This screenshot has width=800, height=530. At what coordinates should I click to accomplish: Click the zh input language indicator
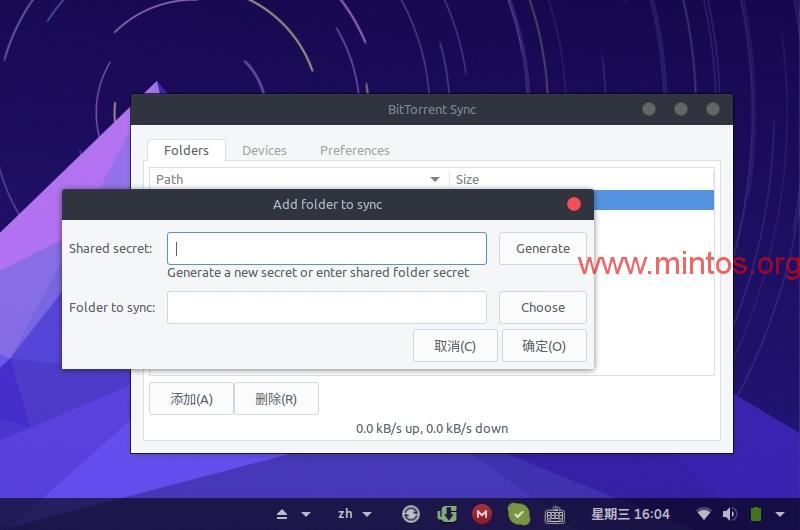point(345,514)
